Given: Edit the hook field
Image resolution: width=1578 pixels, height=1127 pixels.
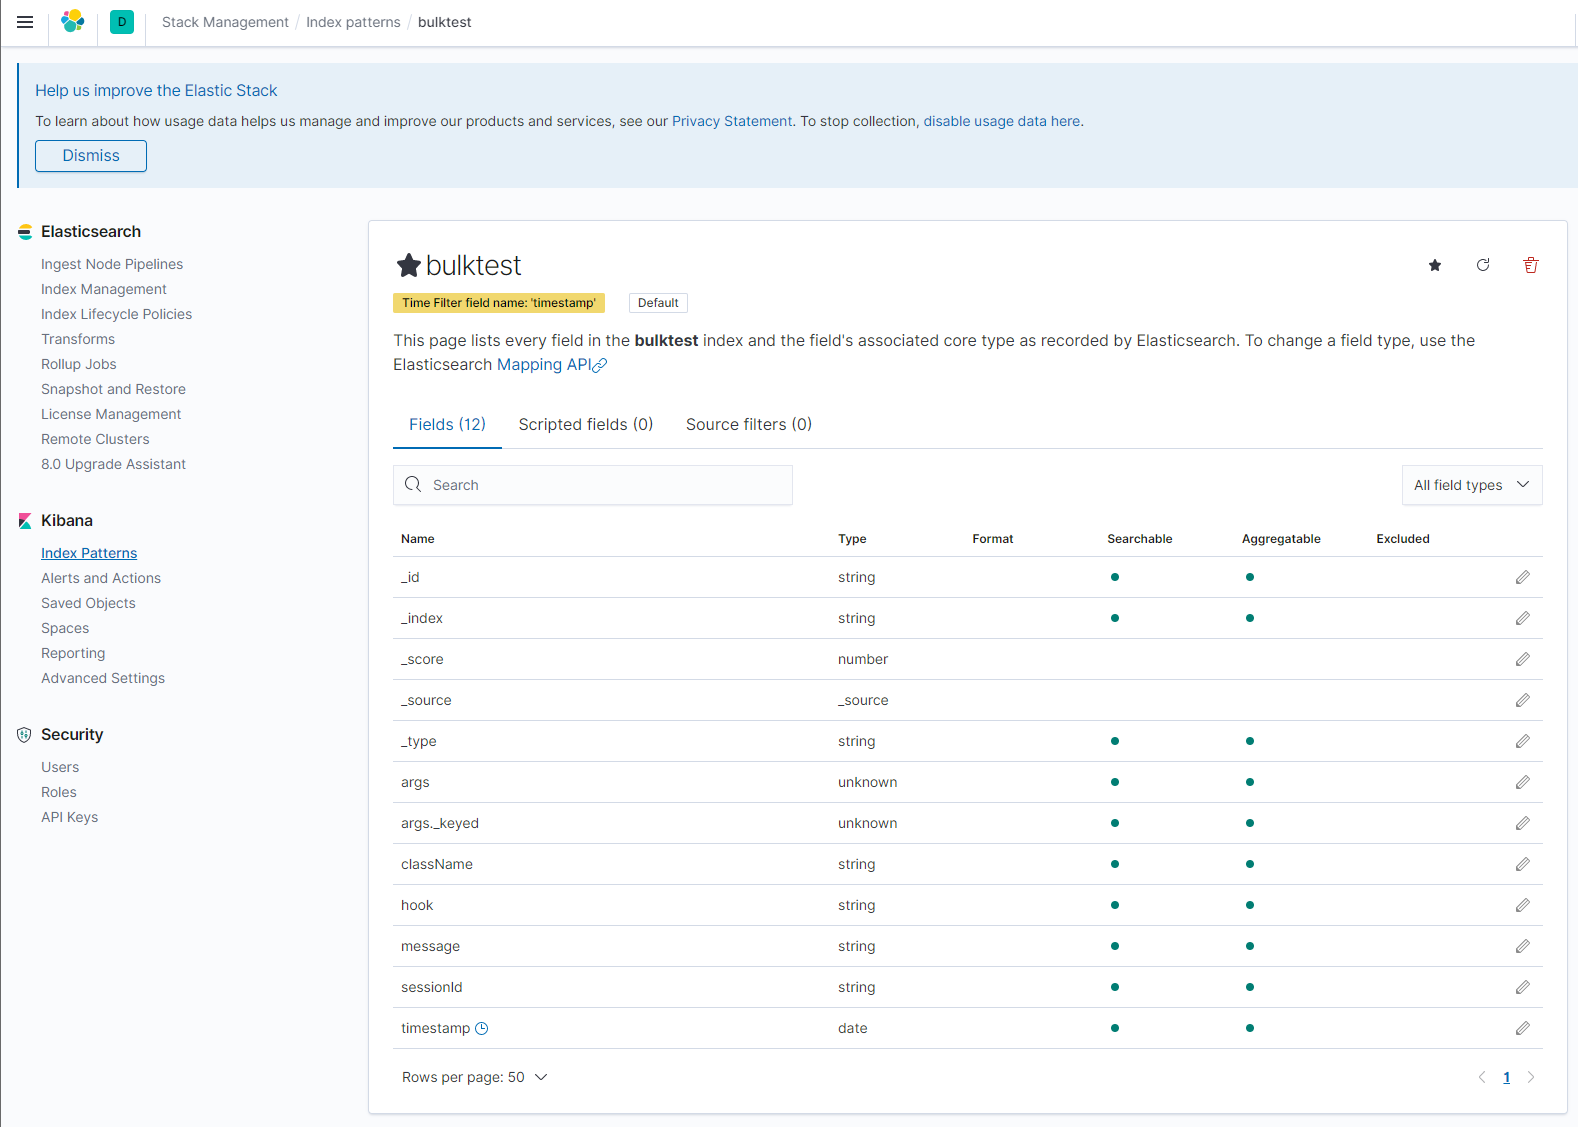Looking at the screenshot, I should (1522, 905).
